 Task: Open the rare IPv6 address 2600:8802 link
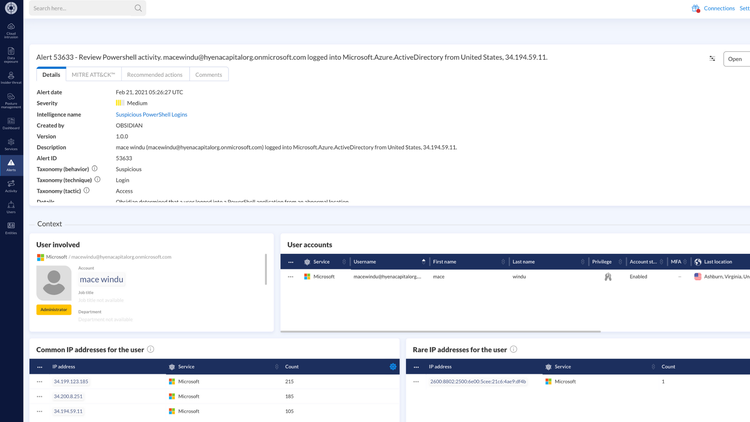pyautogui.click(x=478, y=381)
